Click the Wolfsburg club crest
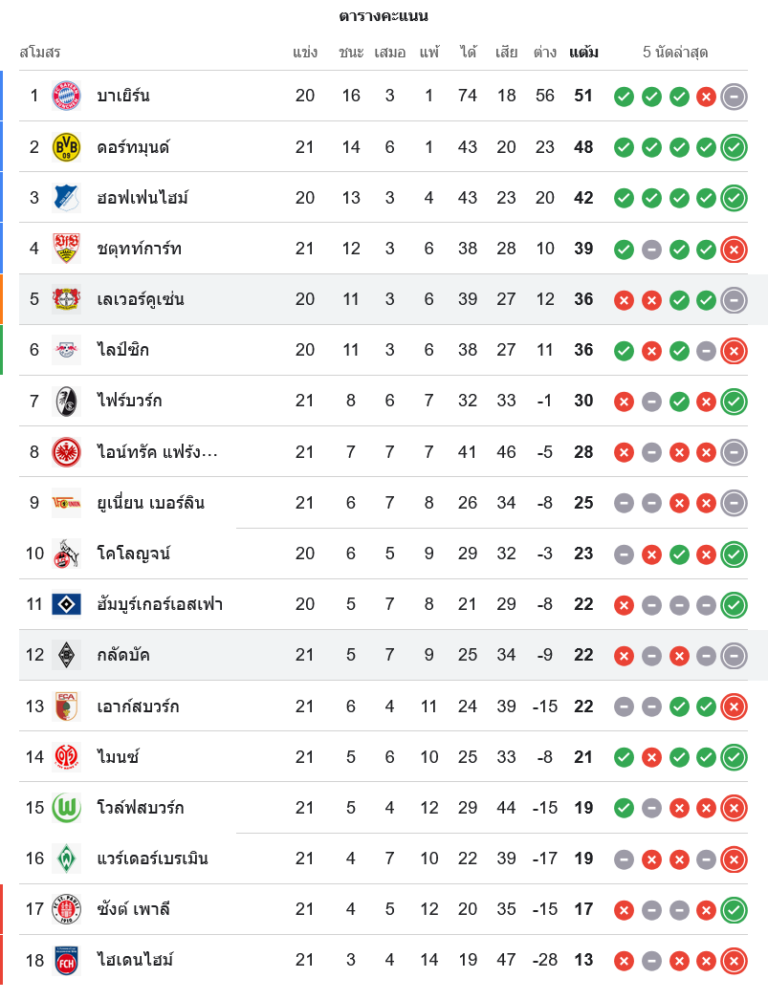The height and width of the screenshot is (1000, 768). pos(66,808)
